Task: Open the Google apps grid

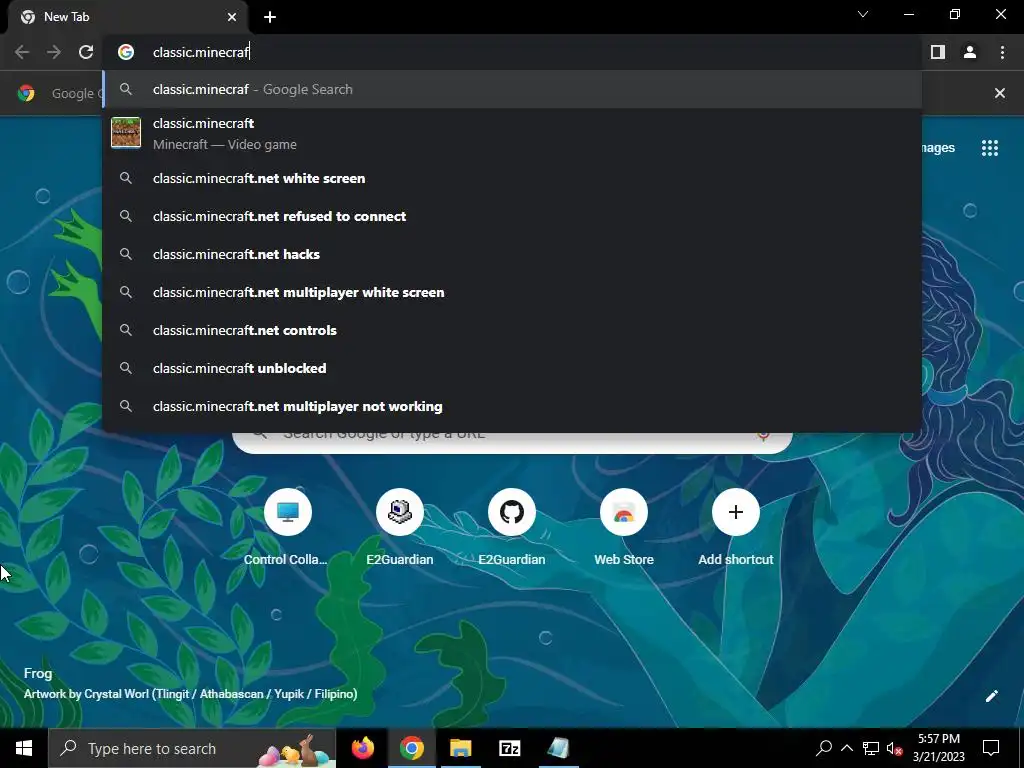Action: pos(990,148)
